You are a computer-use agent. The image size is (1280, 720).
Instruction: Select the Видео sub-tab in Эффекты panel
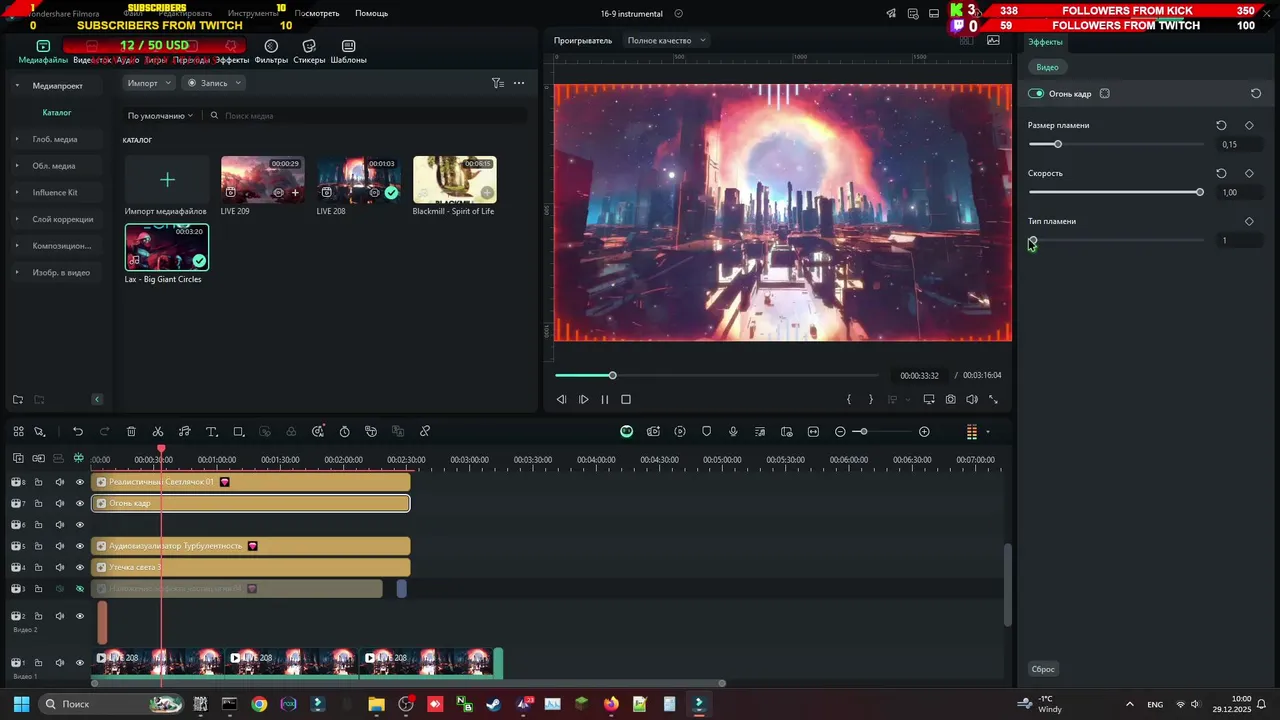(1047, 67)
